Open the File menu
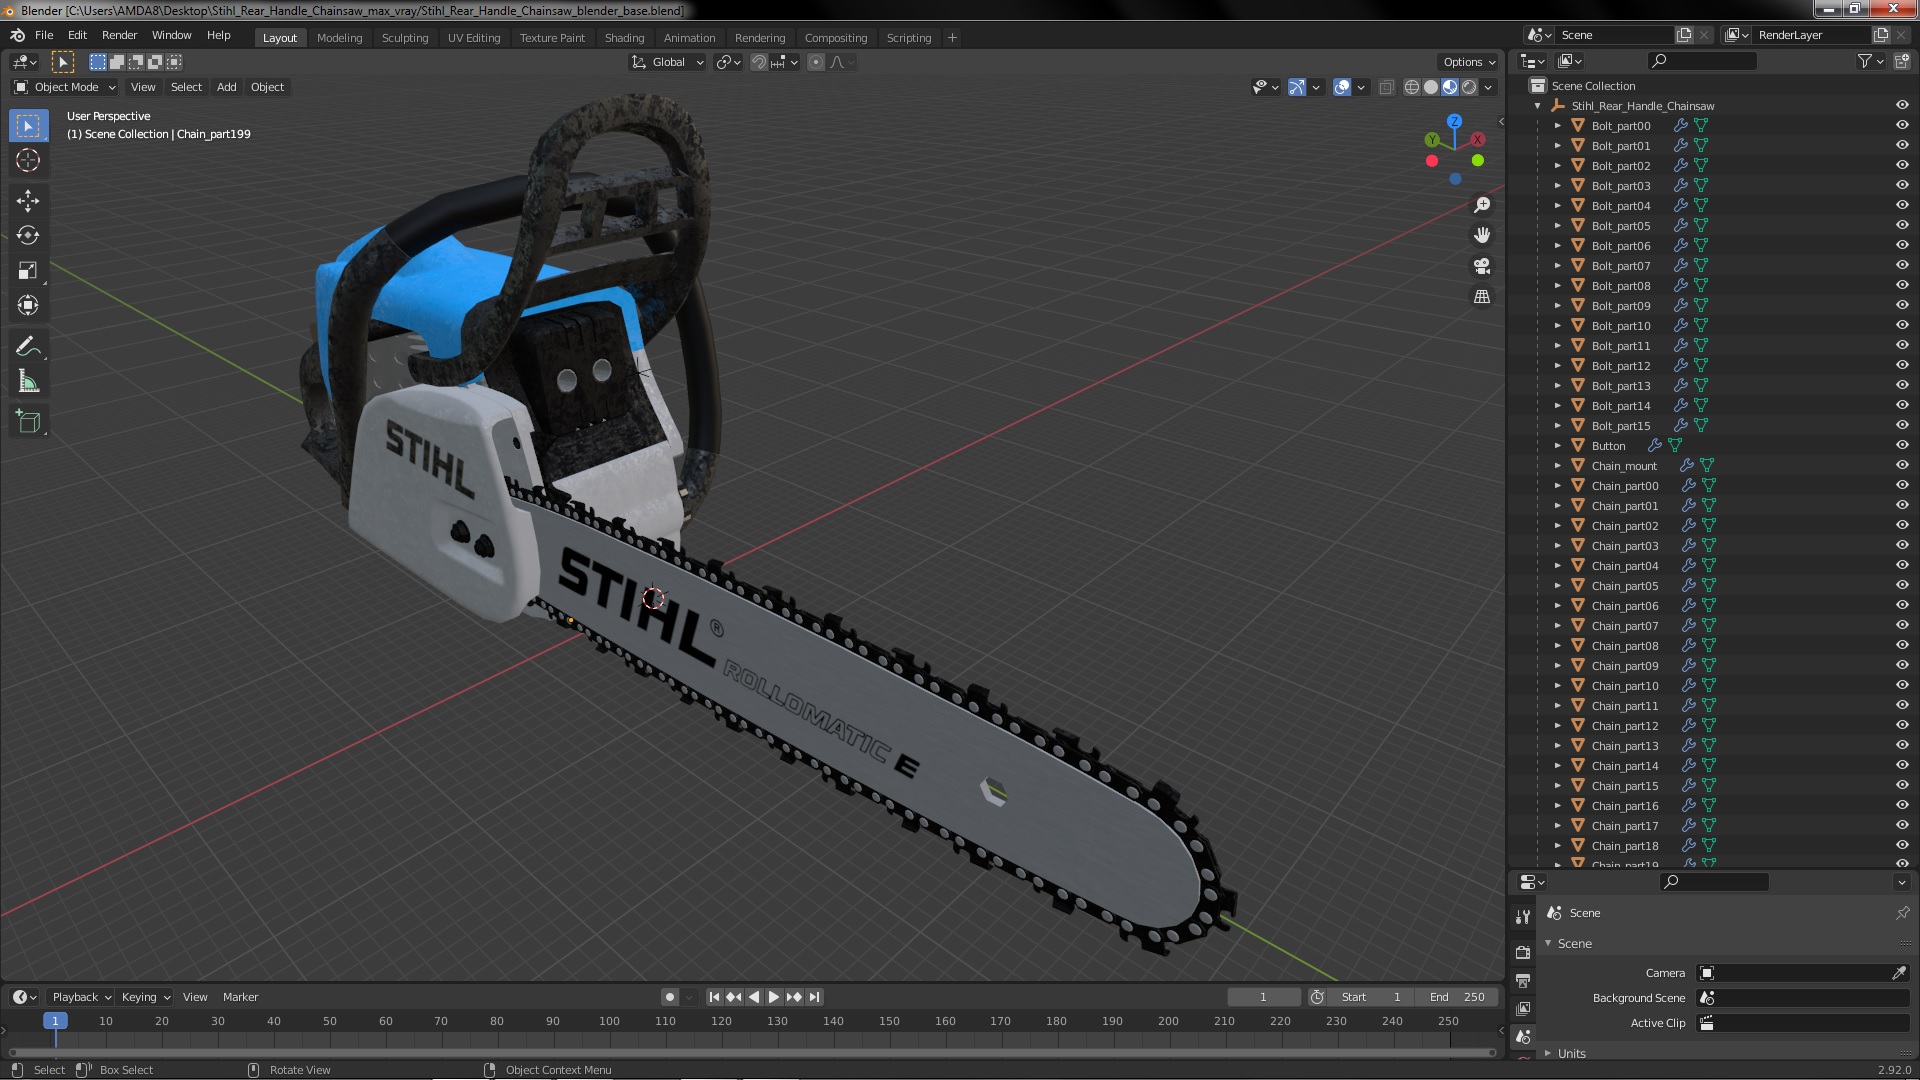 pos(44,35)
